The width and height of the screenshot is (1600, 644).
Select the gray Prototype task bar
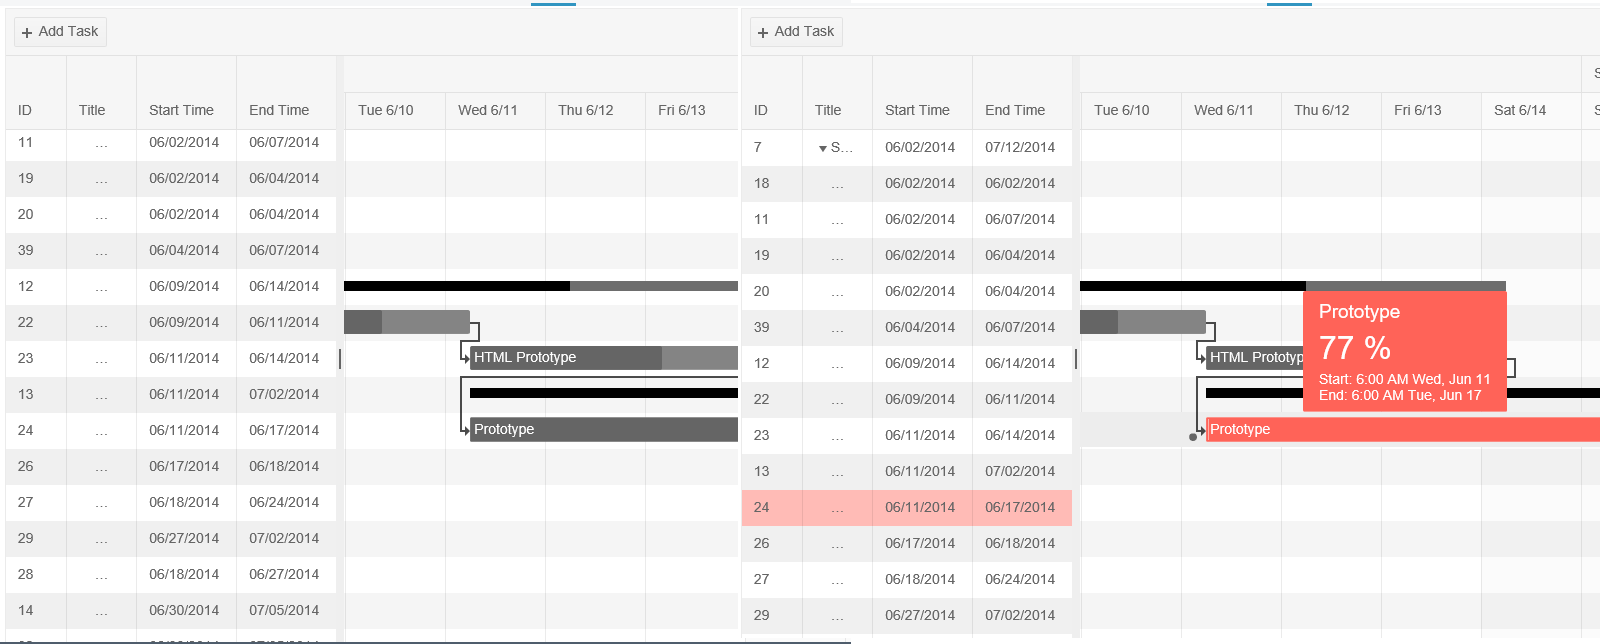[x=600, y=430]
